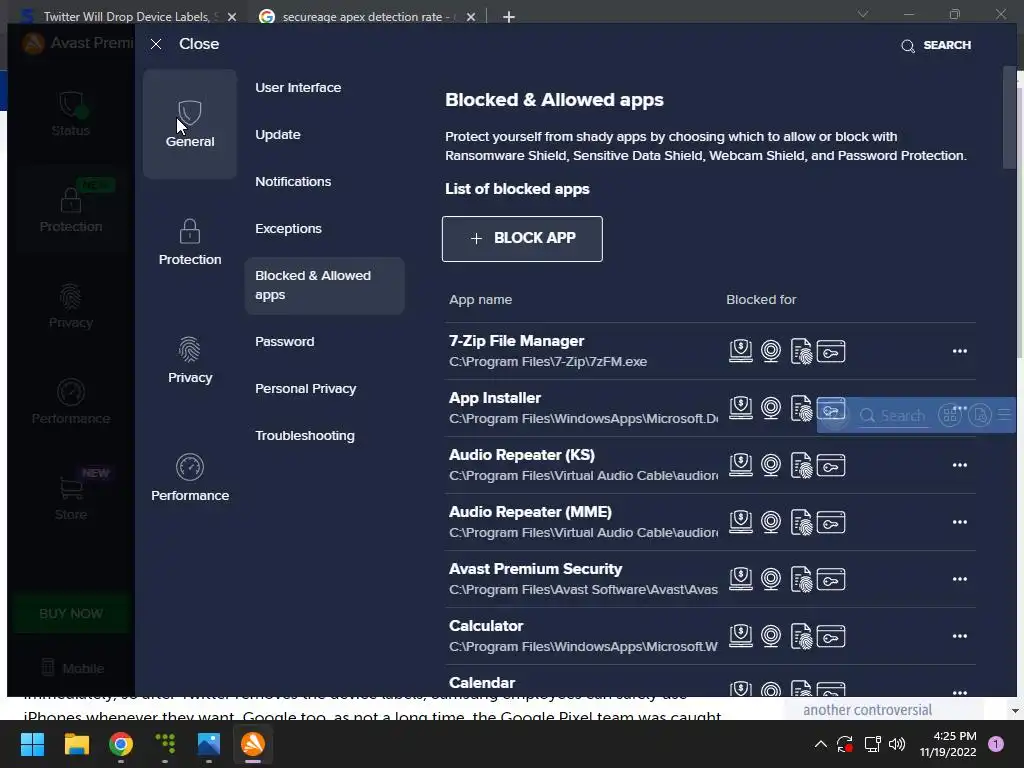Open the Performance settings category

click(189, 479)
